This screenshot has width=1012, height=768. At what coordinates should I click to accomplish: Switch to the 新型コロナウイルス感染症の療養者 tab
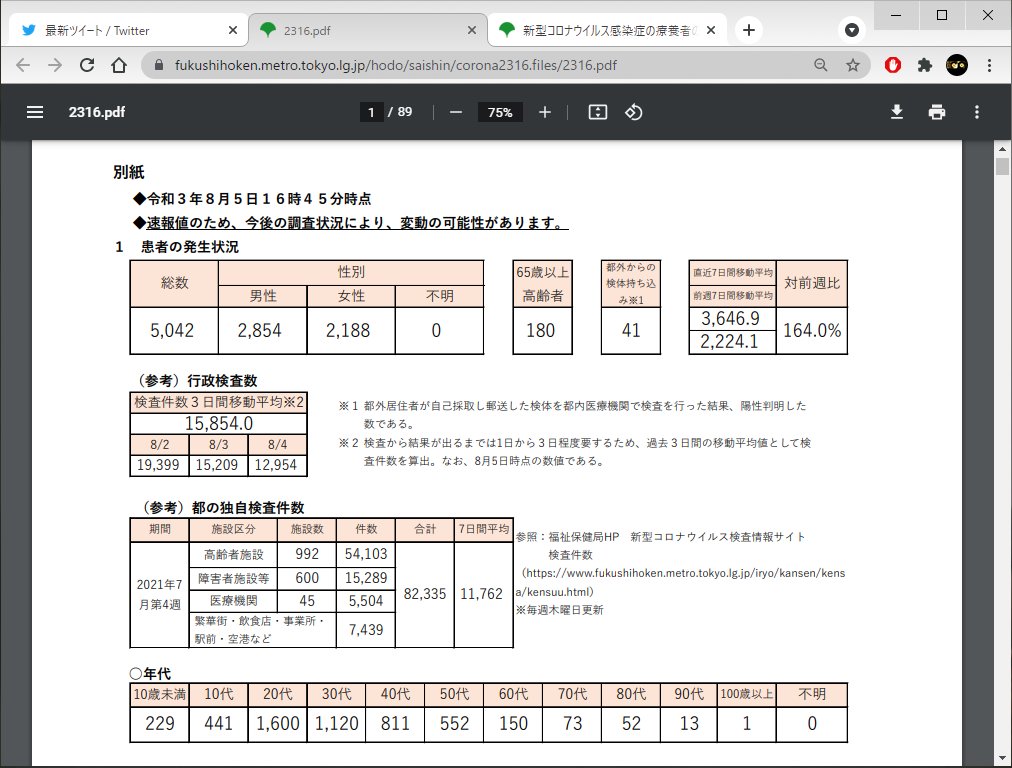pyautogui.click(x=607, y=30)
